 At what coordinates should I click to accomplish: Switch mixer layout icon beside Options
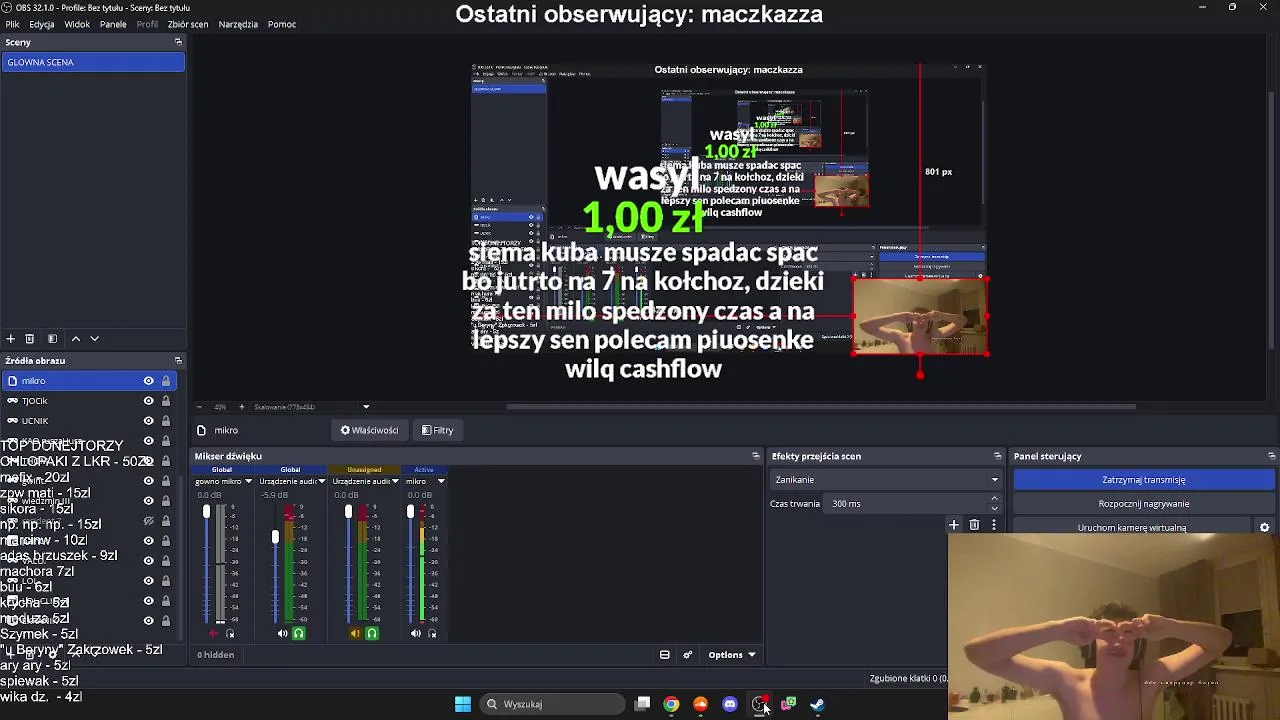pyautogui.click(x=664, y=655)
